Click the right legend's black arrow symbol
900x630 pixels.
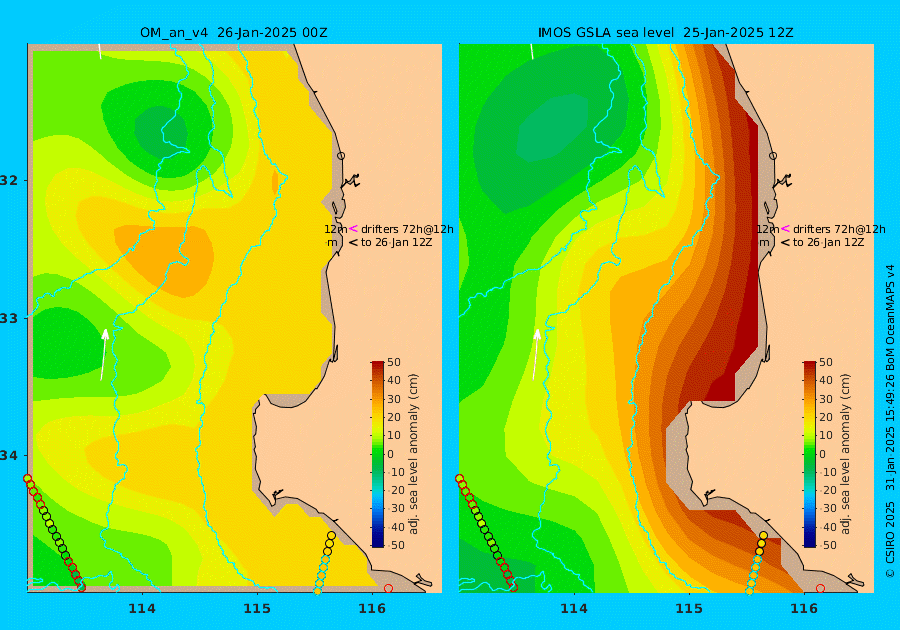pos(785,242)
